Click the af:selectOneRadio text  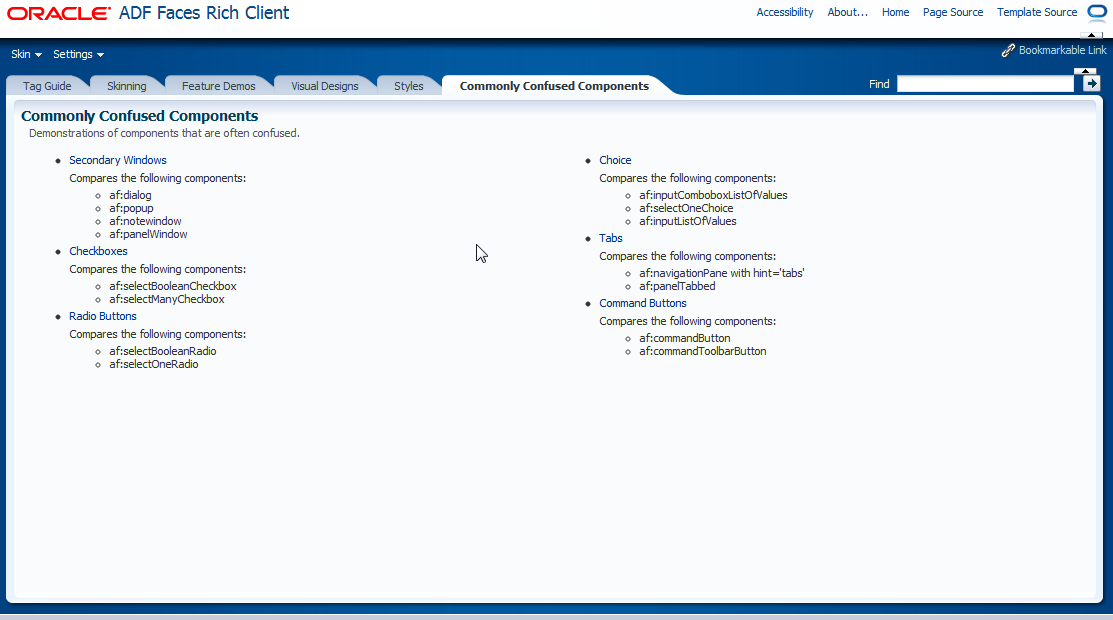pyautogui.click(x=153, y=364)
